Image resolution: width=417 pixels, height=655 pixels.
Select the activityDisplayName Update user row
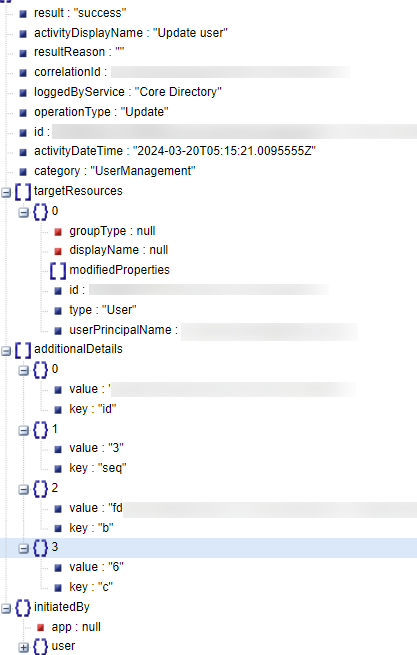tap(131, 33)
